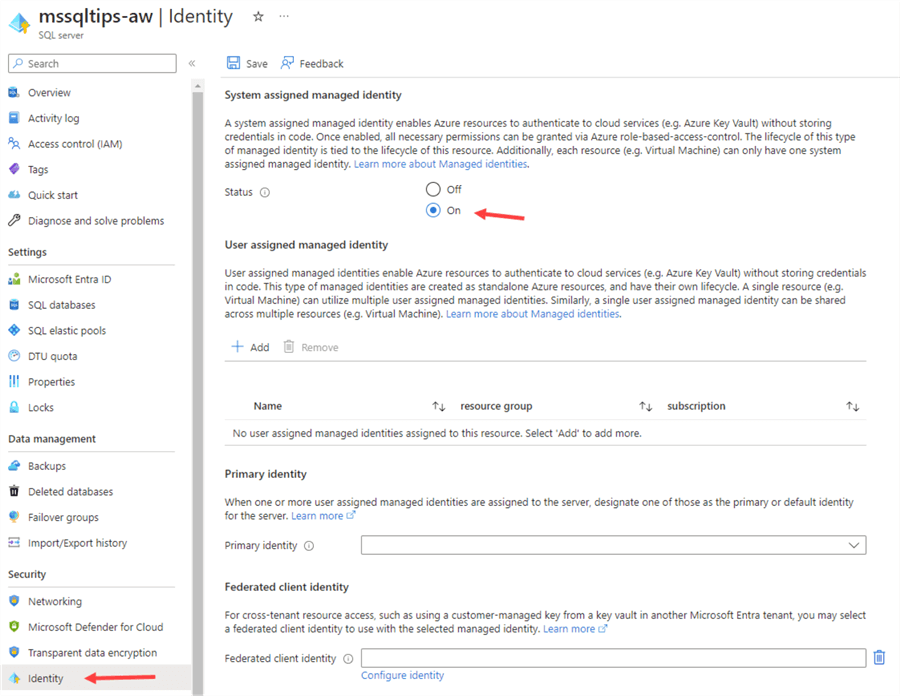Open Federated client identity Learn more link
900x696 pixels.
(x=575, y=629)
